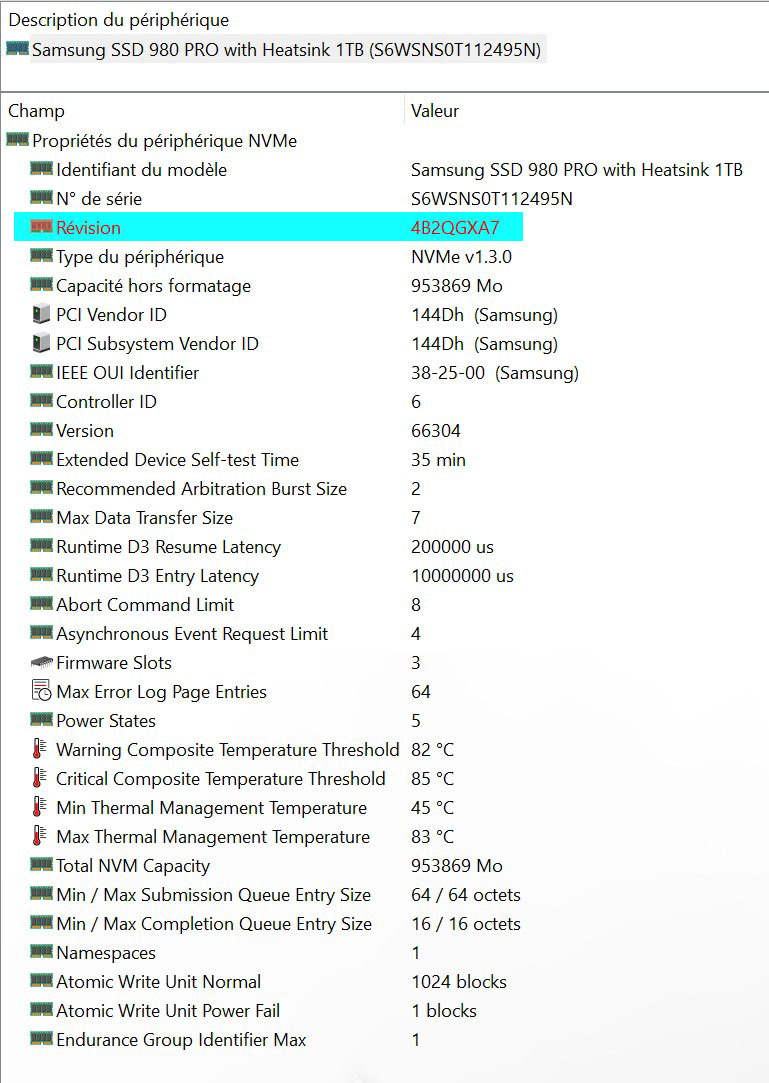Viewport: 769px width, 1083px height.
Task: Select Propriétés du périphérique NVMe row
Action: coord(164,141)
